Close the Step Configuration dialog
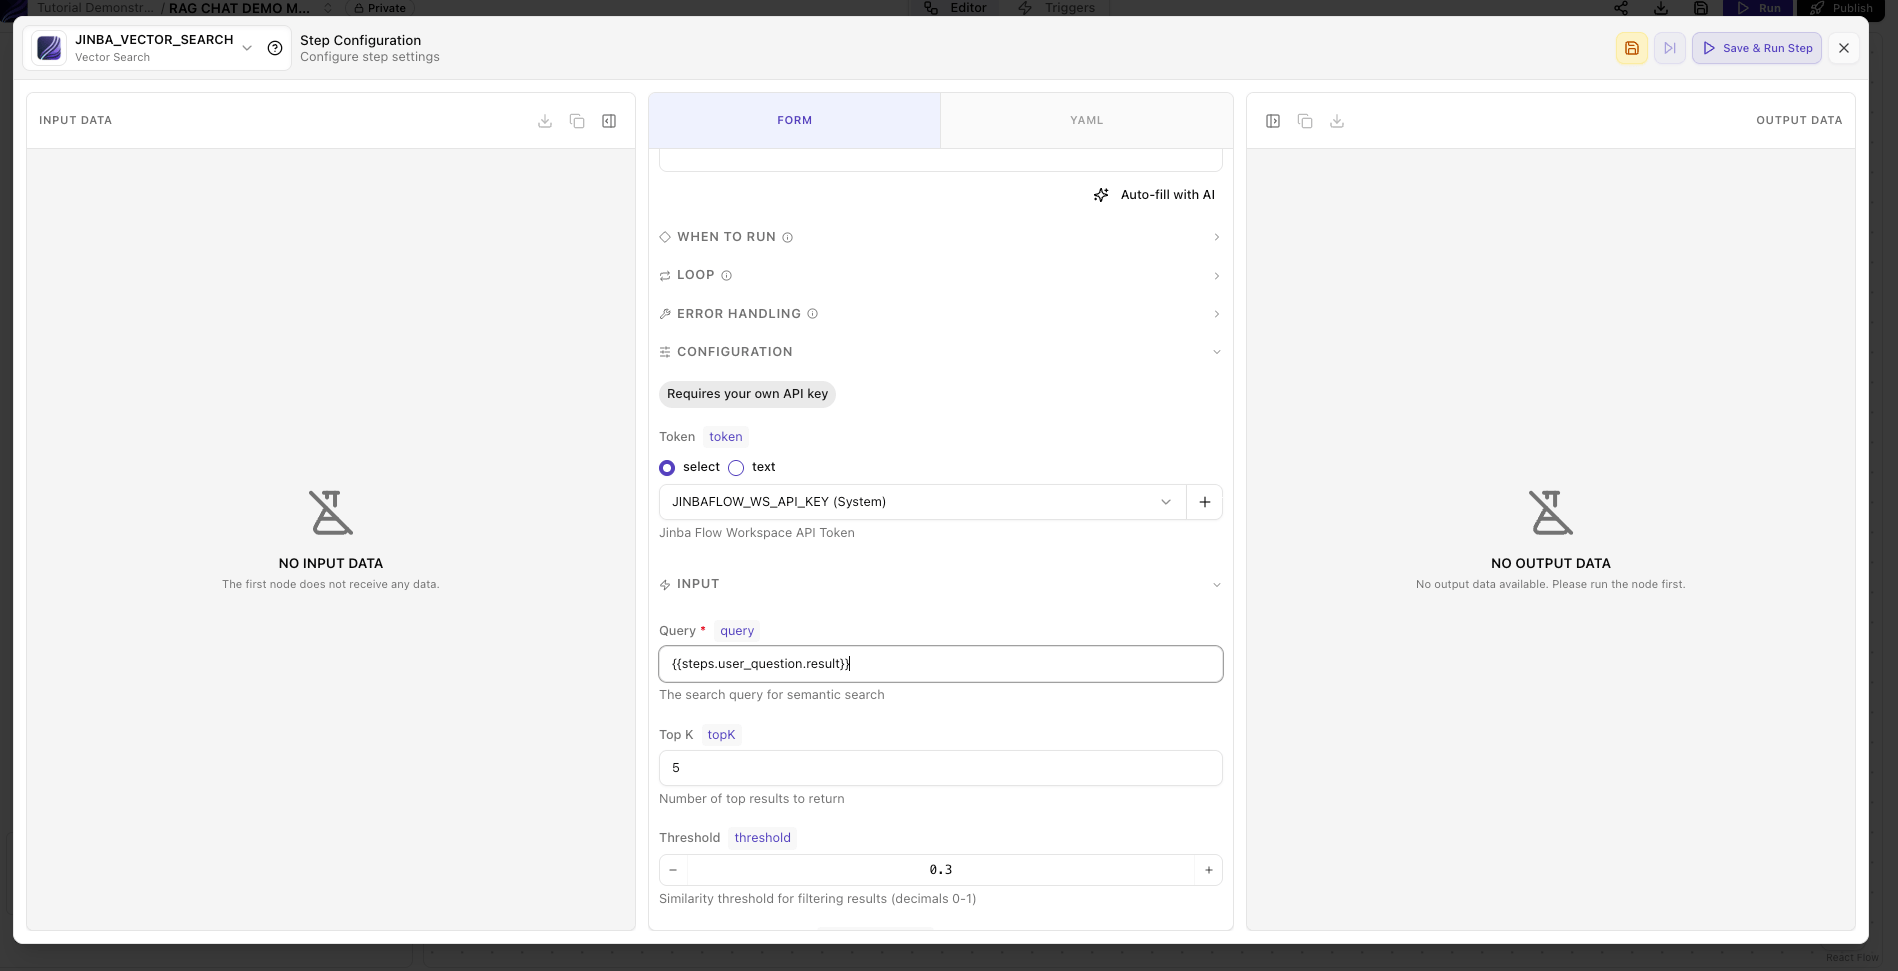The width and height of the screenshot is (1898, 971). click(x=1844, y=48)
